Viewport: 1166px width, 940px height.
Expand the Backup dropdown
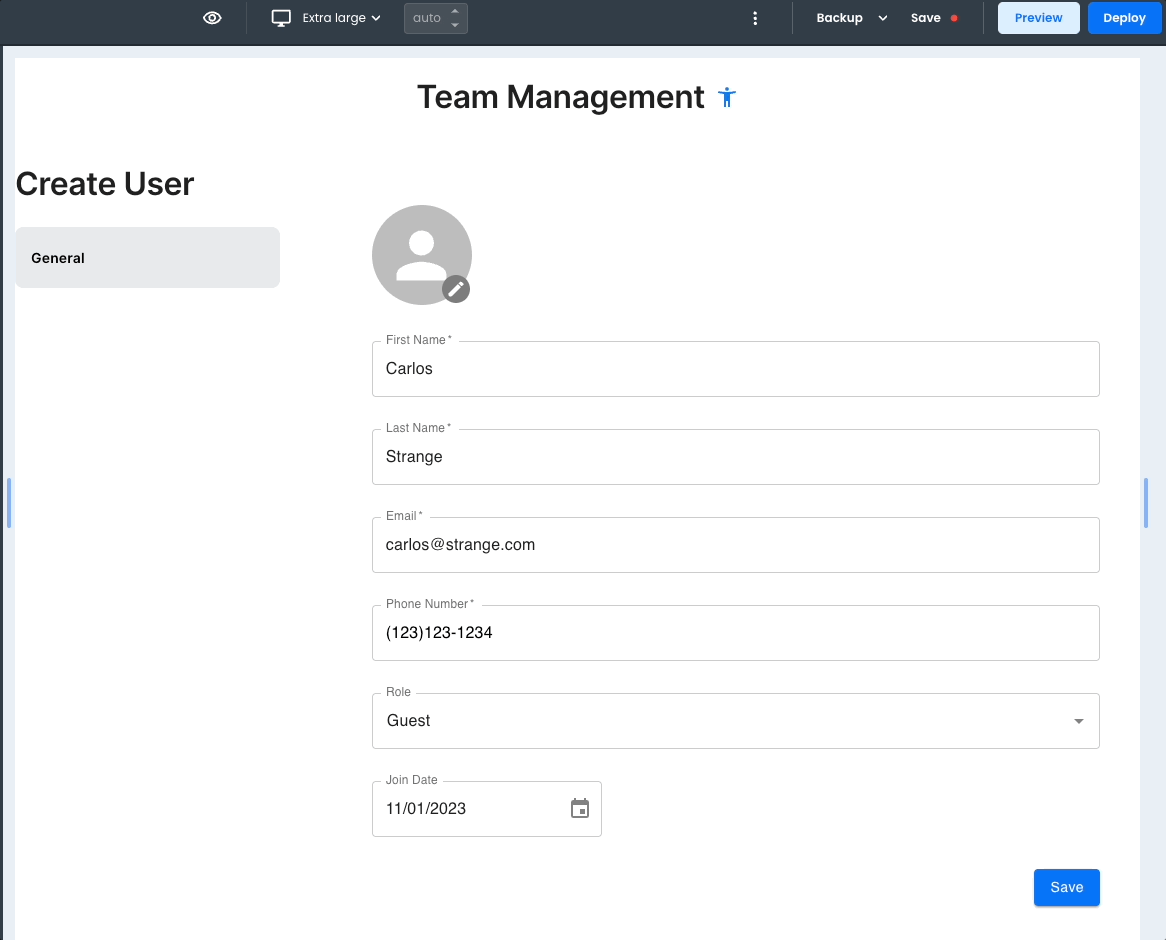click(x=851, y=18)
